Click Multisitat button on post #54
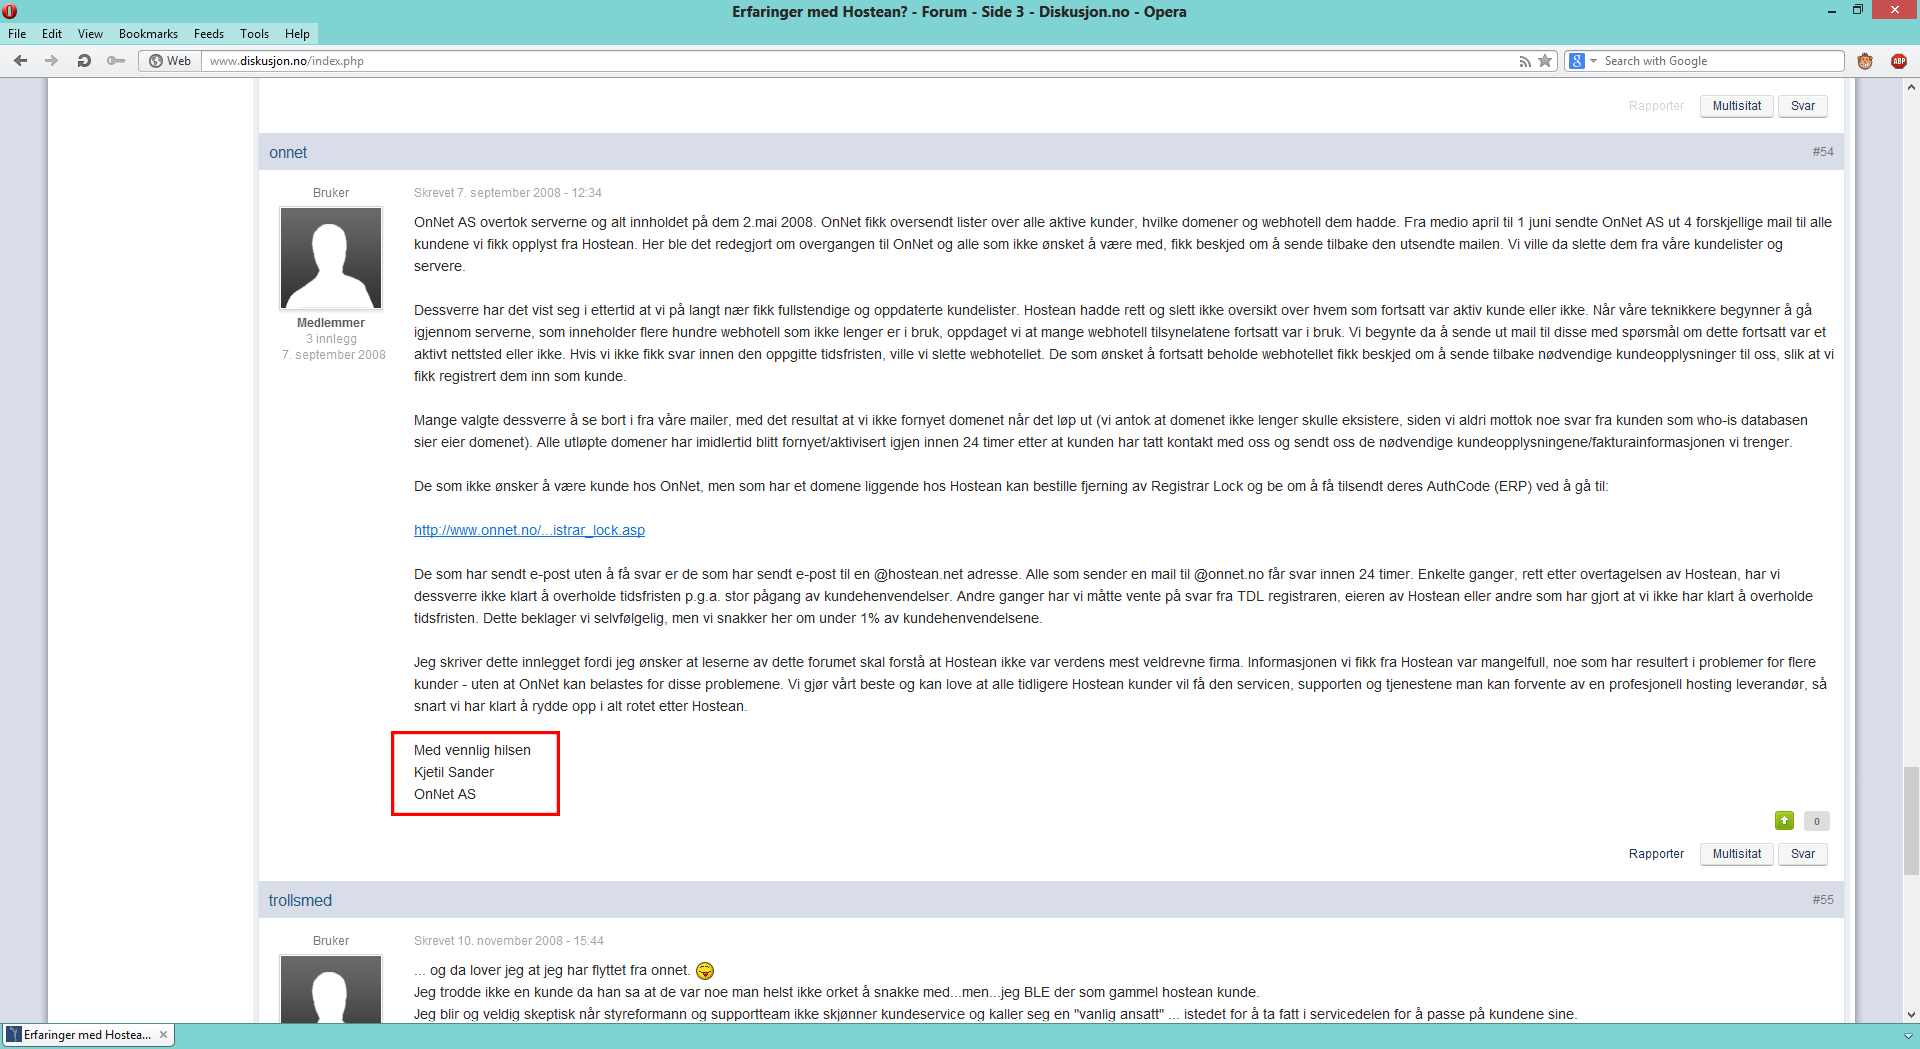Screen dimensions: 1920x1049 (x=1737, y=854)
